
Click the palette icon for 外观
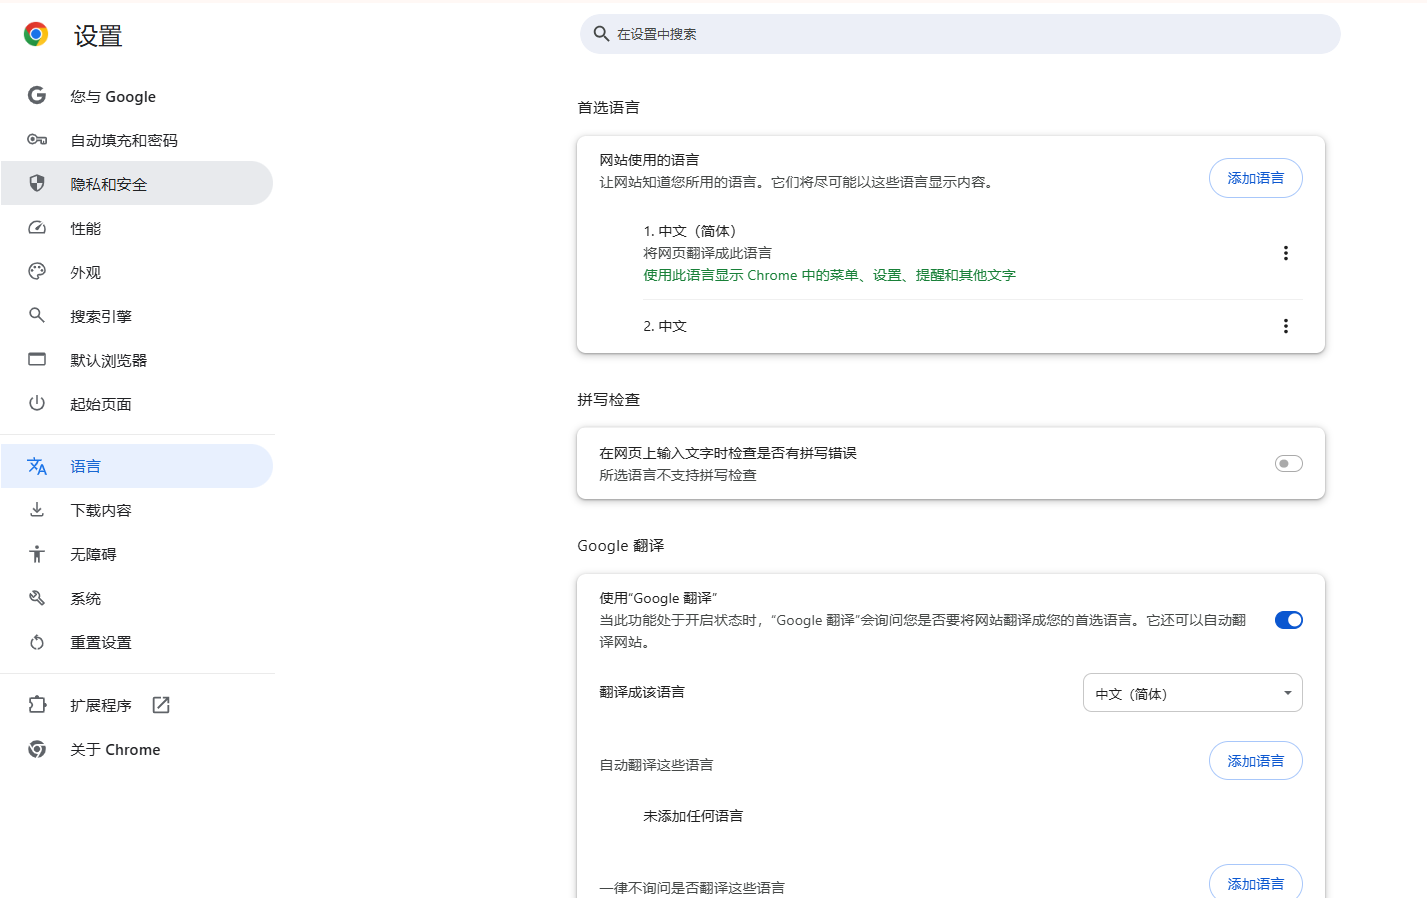pos(37,271)
